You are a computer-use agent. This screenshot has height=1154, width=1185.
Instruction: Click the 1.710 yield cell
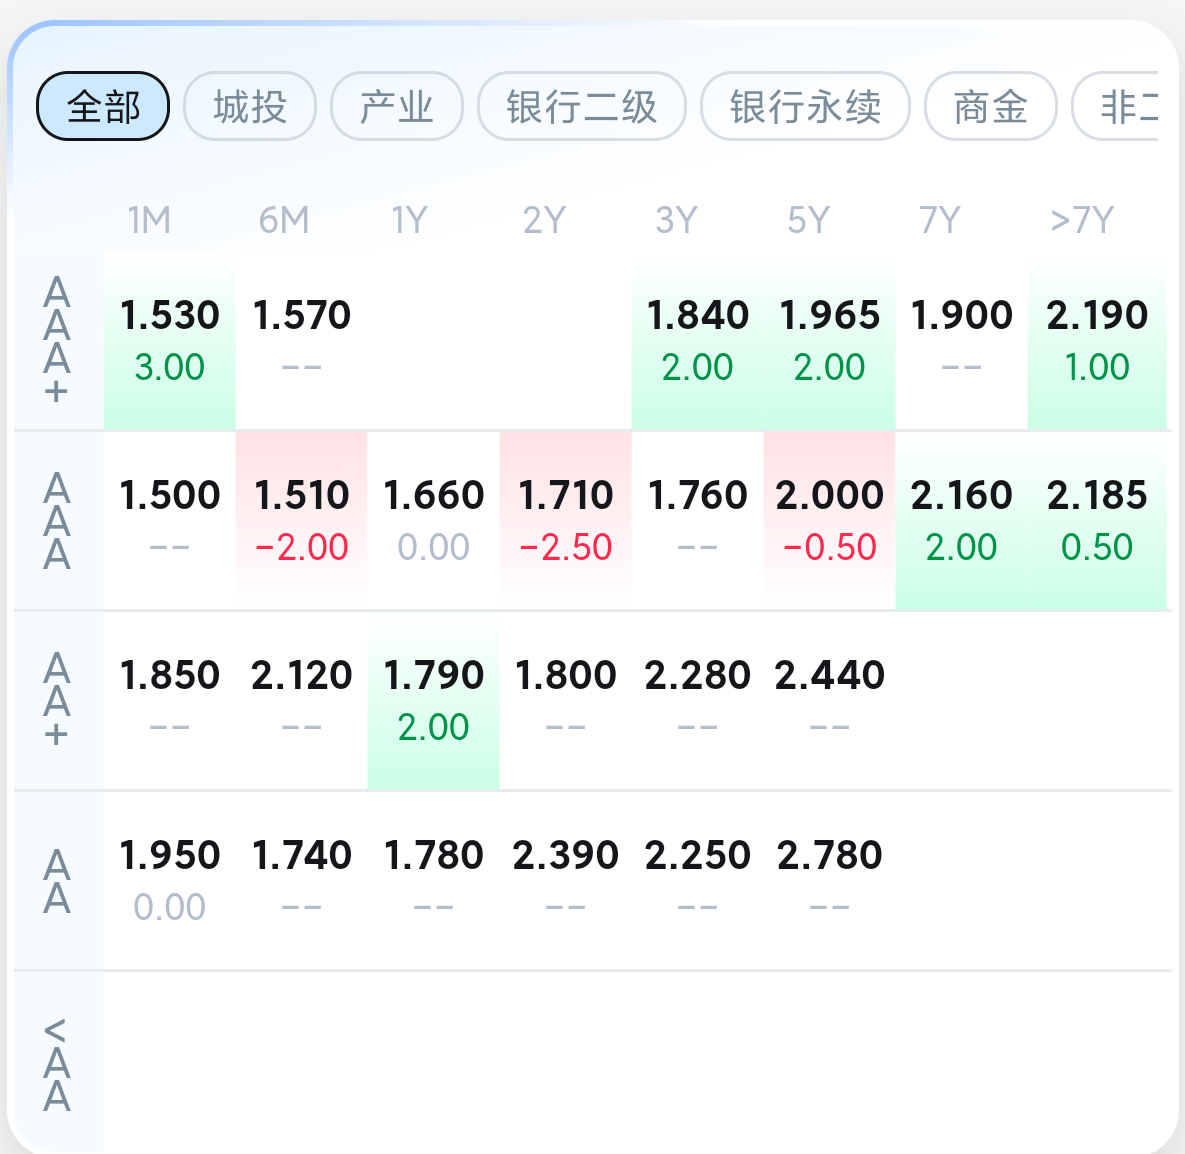tap(566, 520)
